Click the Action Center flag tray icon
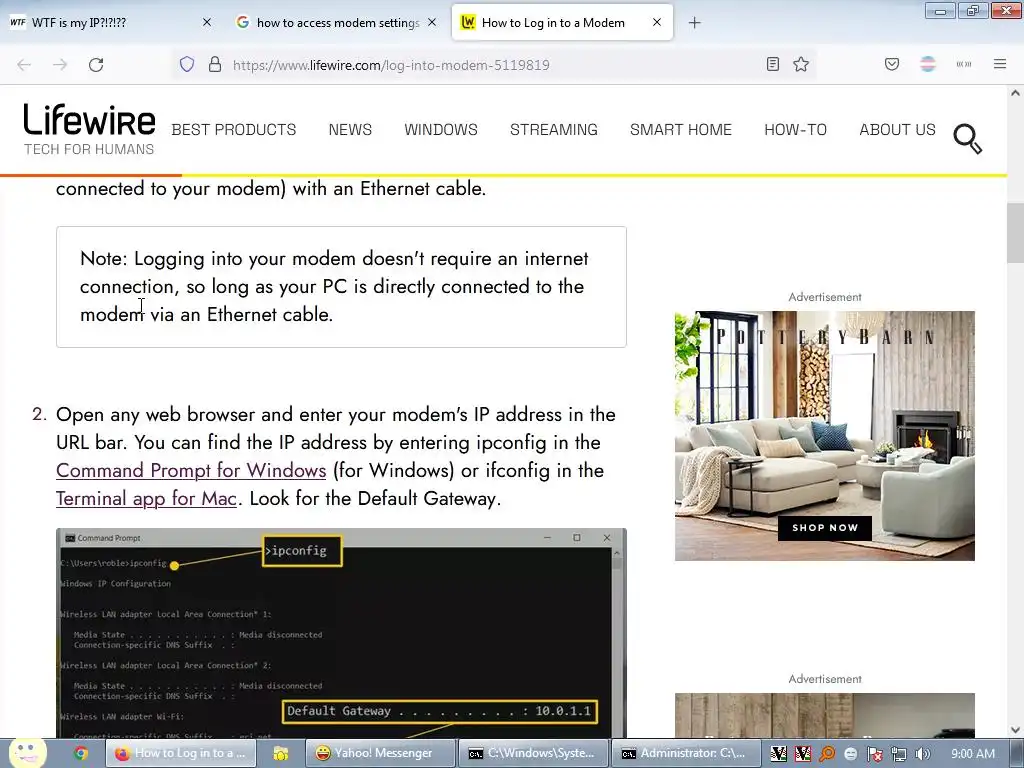Screen dimensions: 1024x768 click(x=874, y=754)
